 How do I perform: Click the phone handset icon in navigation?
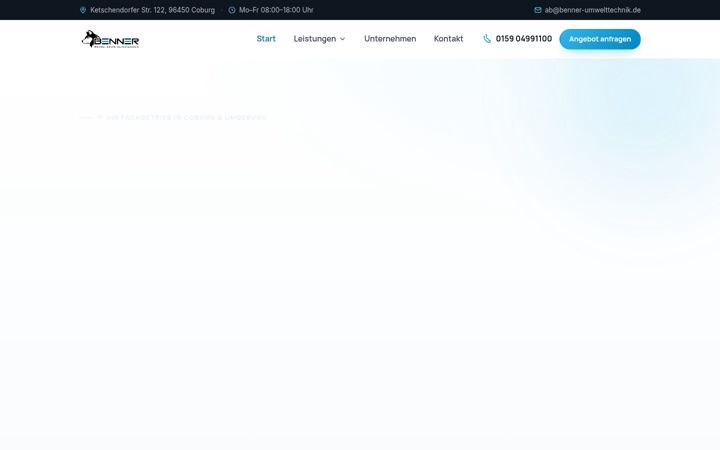click(487, 39)
